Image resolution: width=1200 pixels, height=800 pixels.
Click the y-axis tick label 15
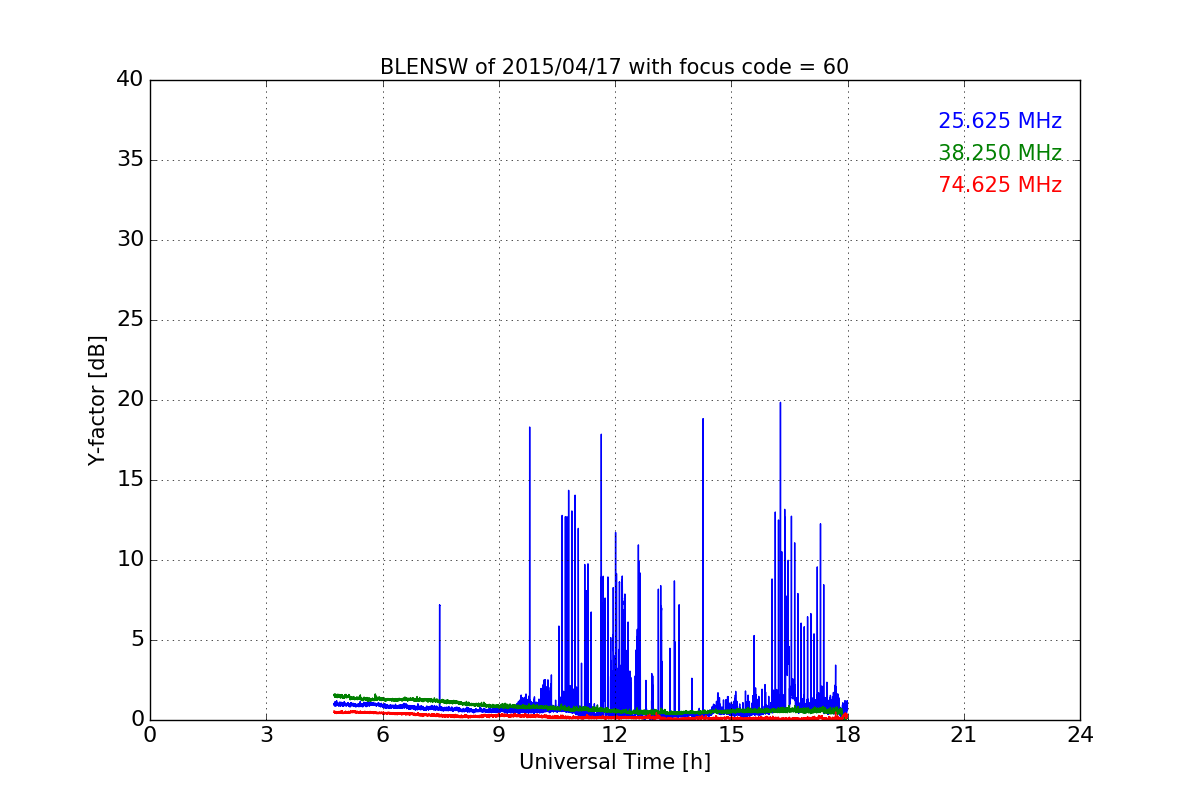(x=130, y=480)
